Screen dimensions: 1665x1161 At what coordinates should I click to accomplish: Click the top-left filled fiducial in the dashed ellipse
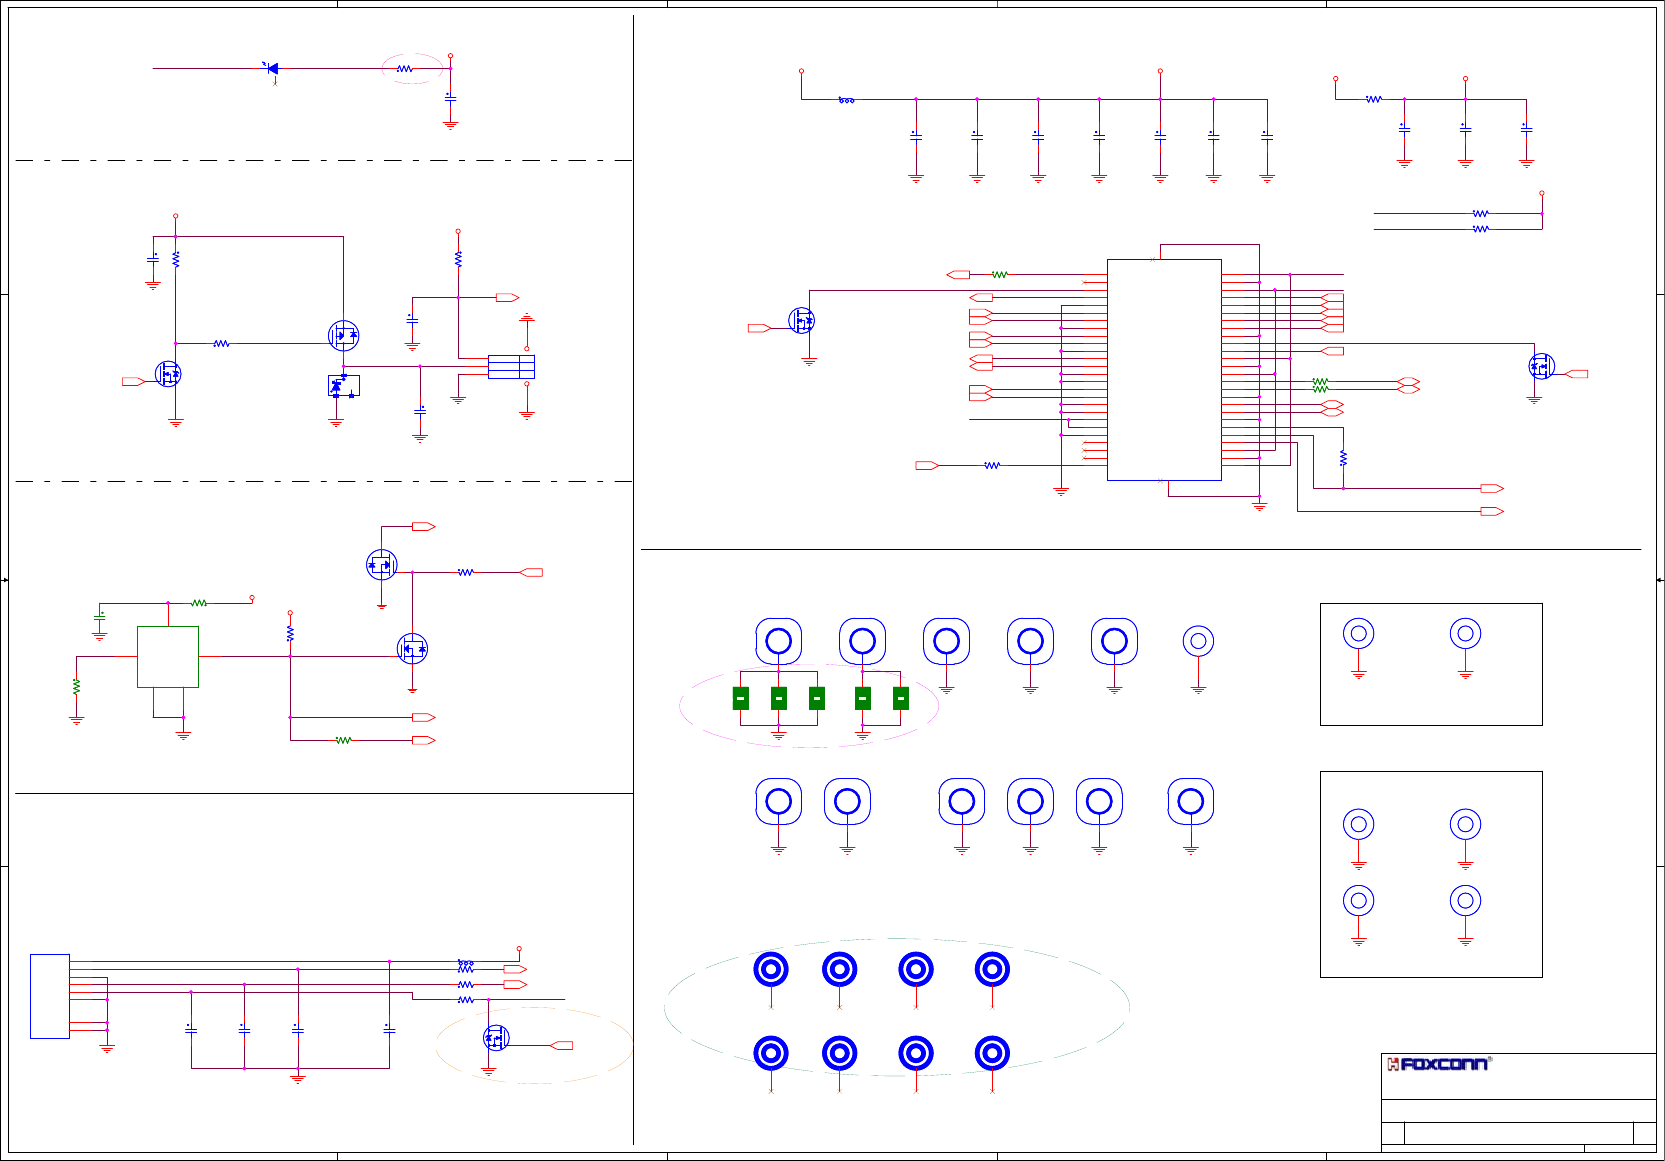point(771,969)
